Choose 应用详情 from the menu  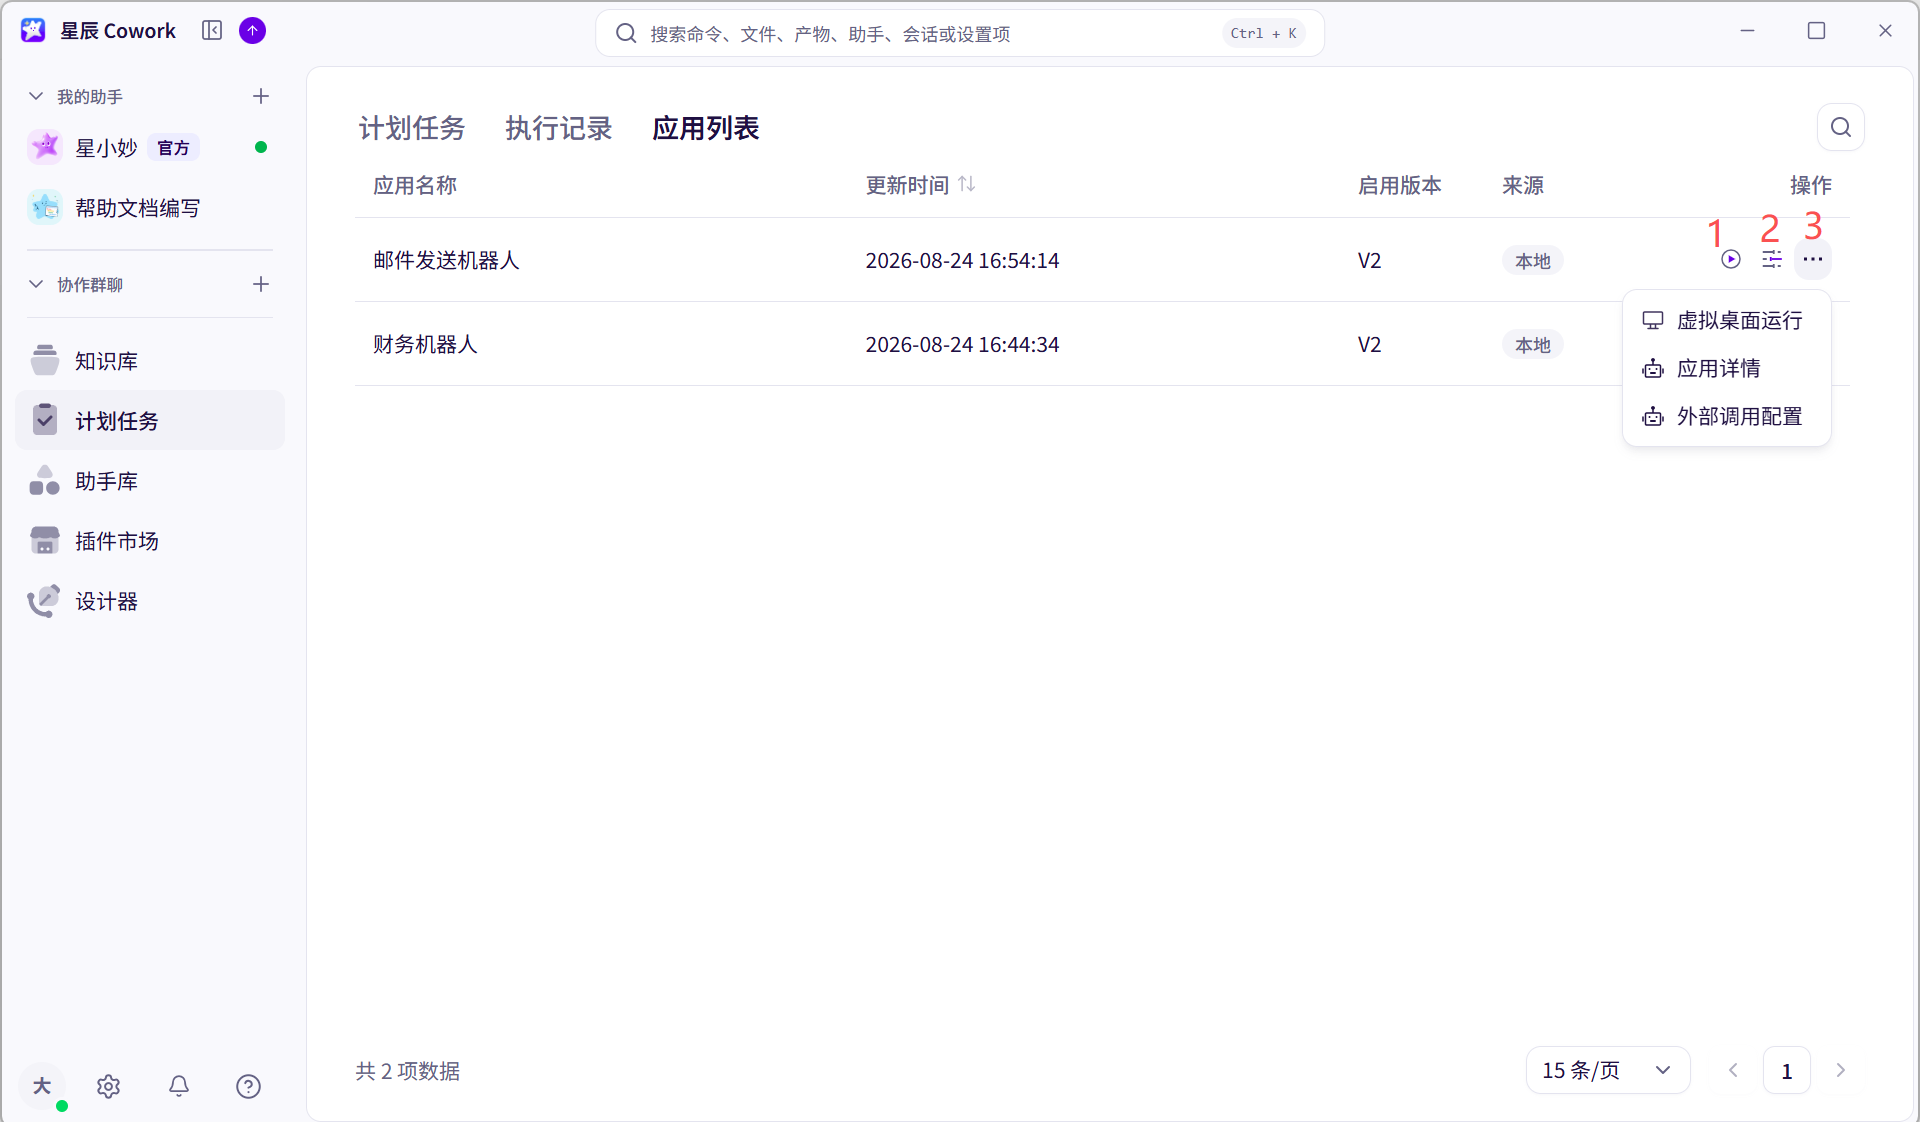tap(1727, 368)
